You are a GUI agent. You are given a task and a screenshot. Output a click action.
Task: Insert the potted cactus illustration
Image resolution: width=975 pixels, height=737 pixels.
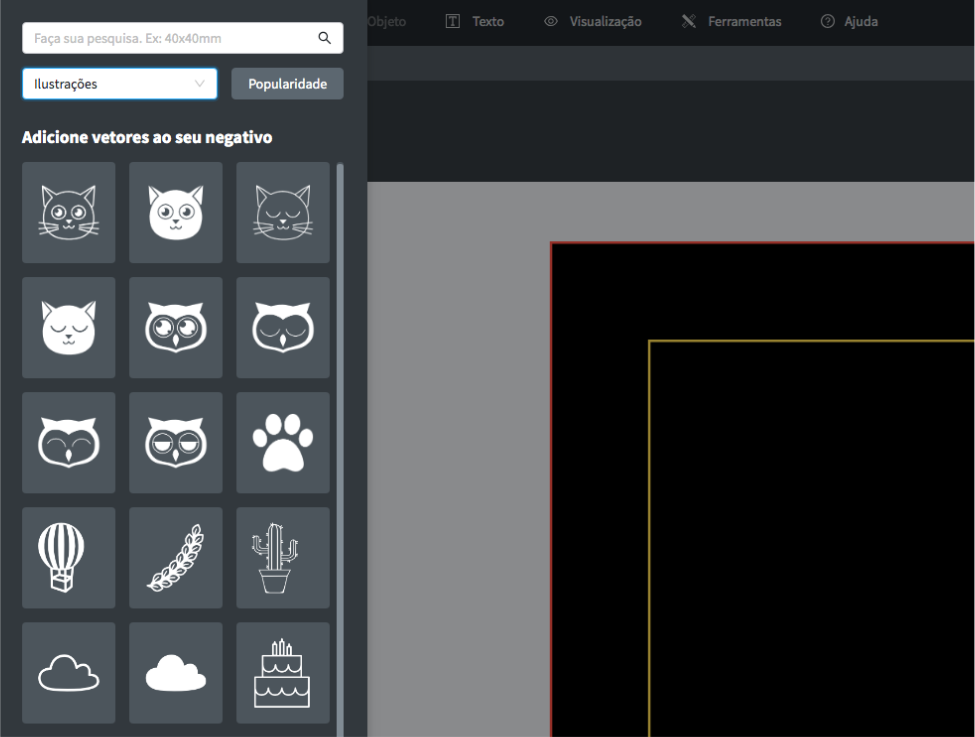point(282,558)
